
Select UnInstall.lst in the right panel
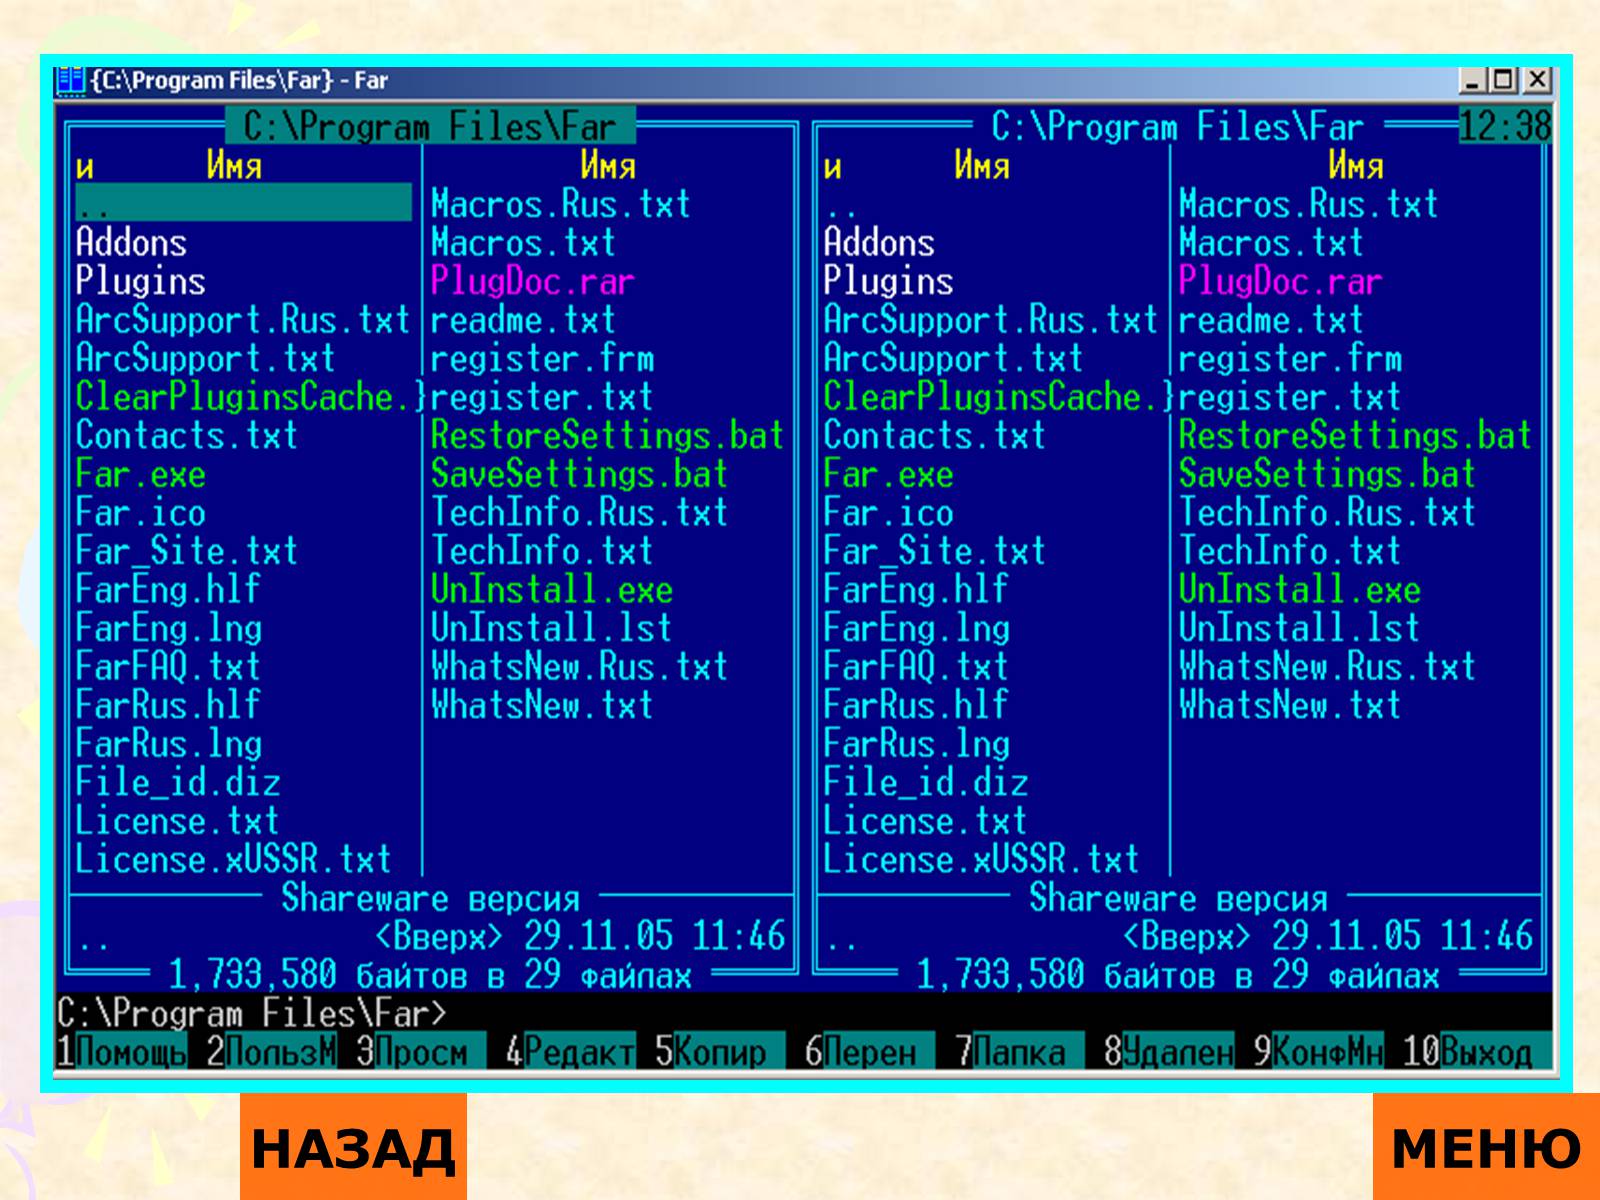tap(1299, 628)
